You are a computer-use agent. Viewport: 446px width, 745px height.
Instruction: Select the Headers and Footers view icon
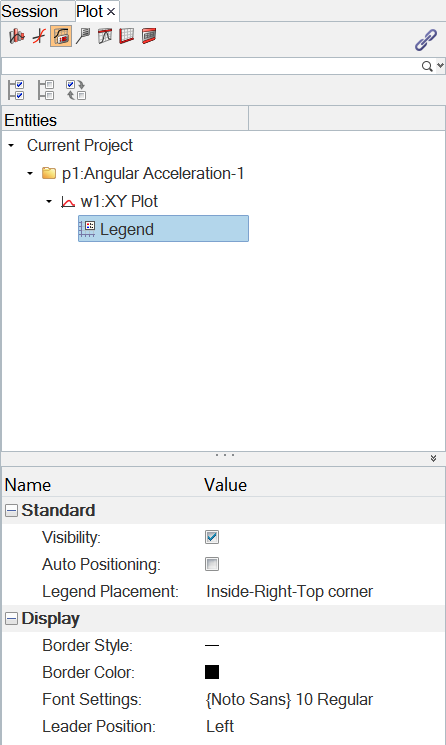click(149, 36)
